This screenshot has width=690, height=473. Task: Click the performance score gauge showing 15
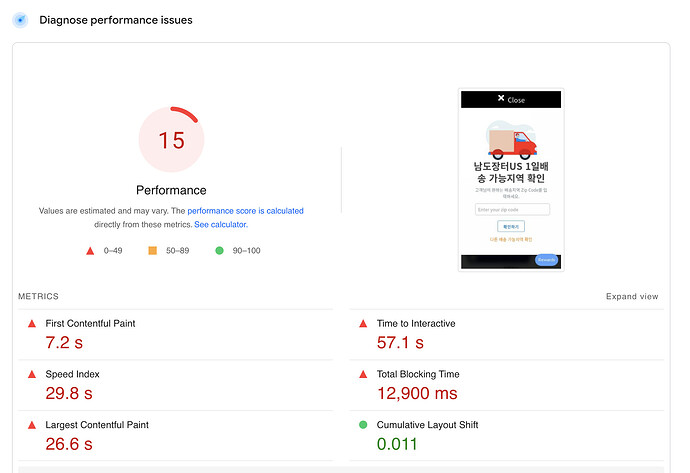[x=171, y=139]
